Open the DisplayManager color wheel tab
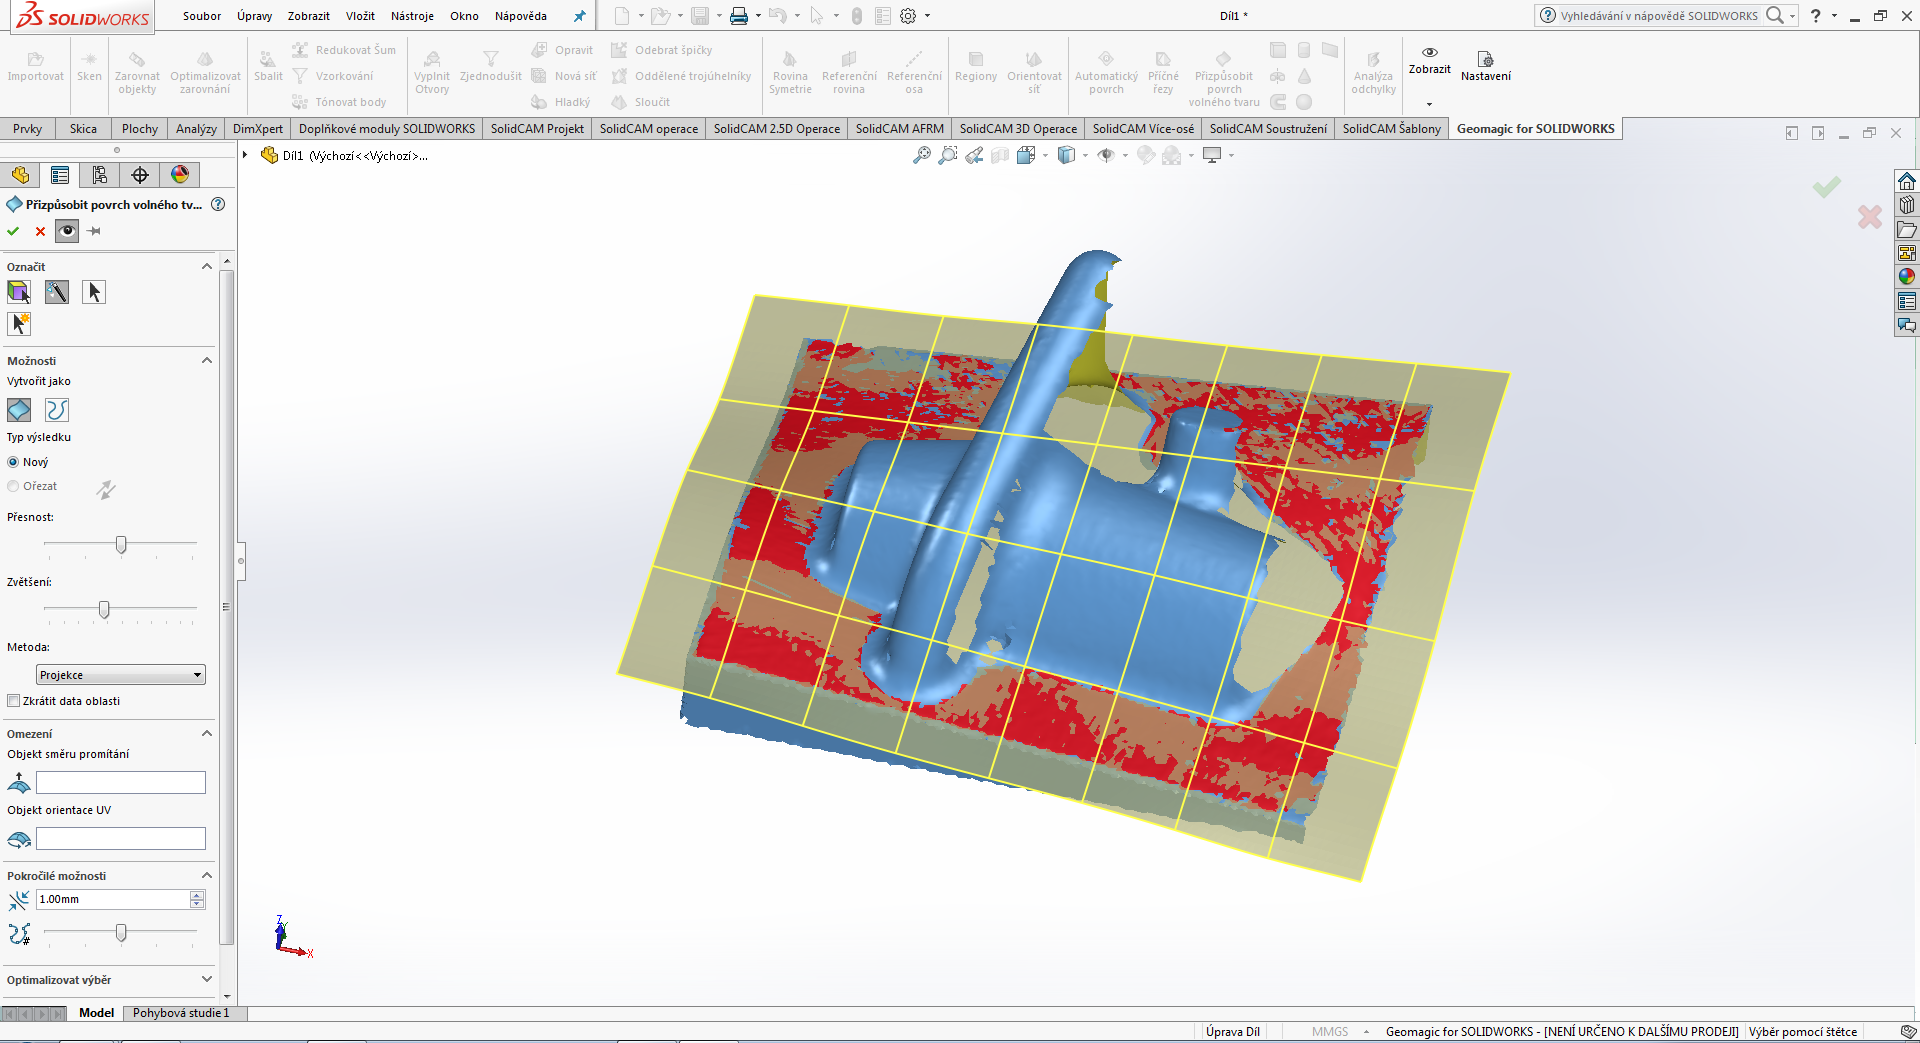Image resolution: width=1920 pixels, height=1043 pixels. point(180,175)
